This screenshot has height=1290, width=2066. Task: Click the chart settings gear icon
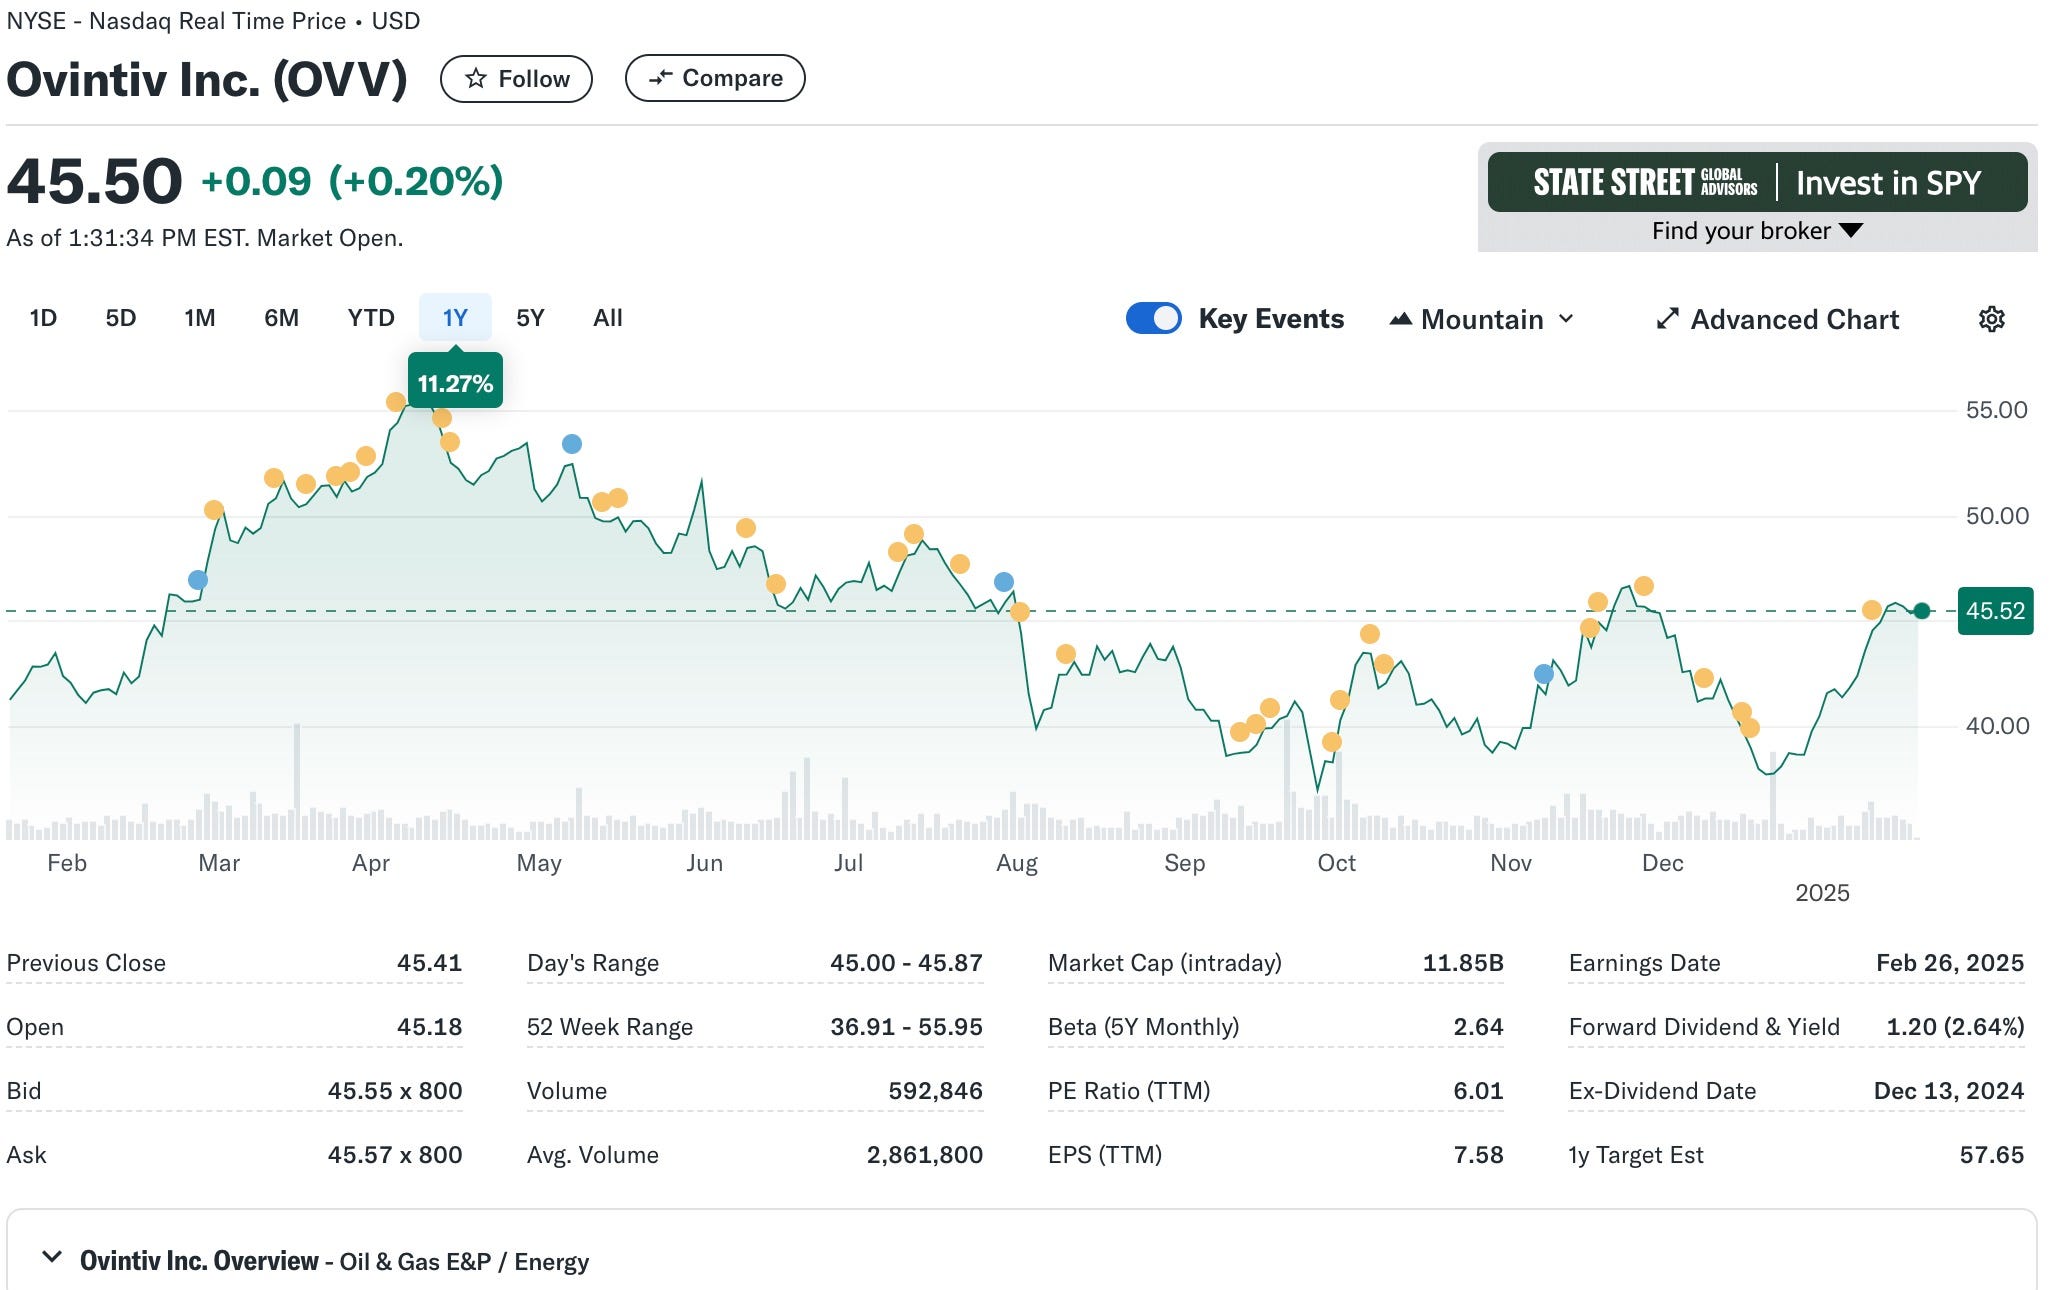[1991, 319]
